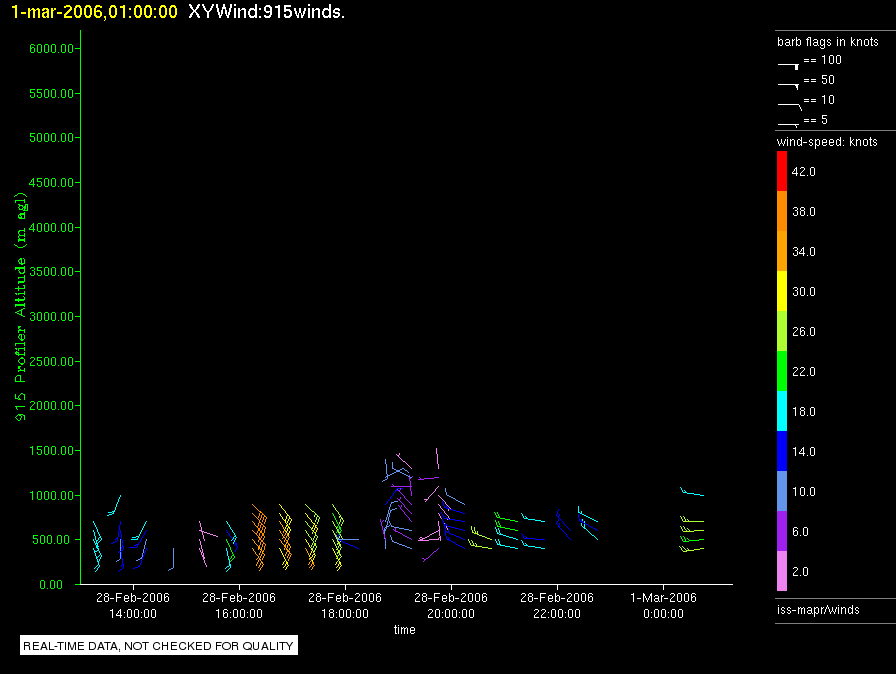Click the 3000.00 altitude axis label
The width and height of the screenshot is (896, 674).
tap(51, 316)
